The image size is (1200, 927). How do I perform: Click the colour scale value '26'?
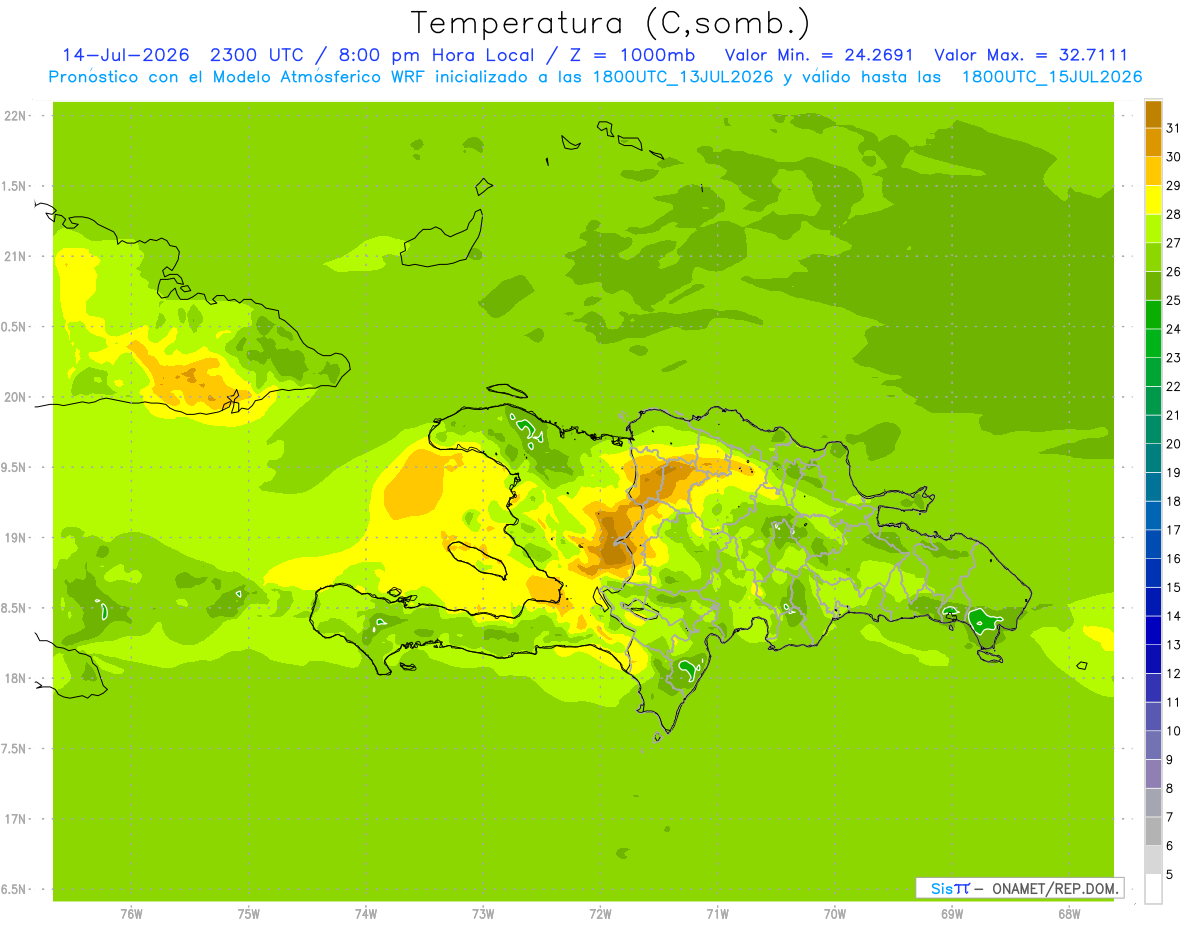pyautogui.click(x=1174, y=272)
